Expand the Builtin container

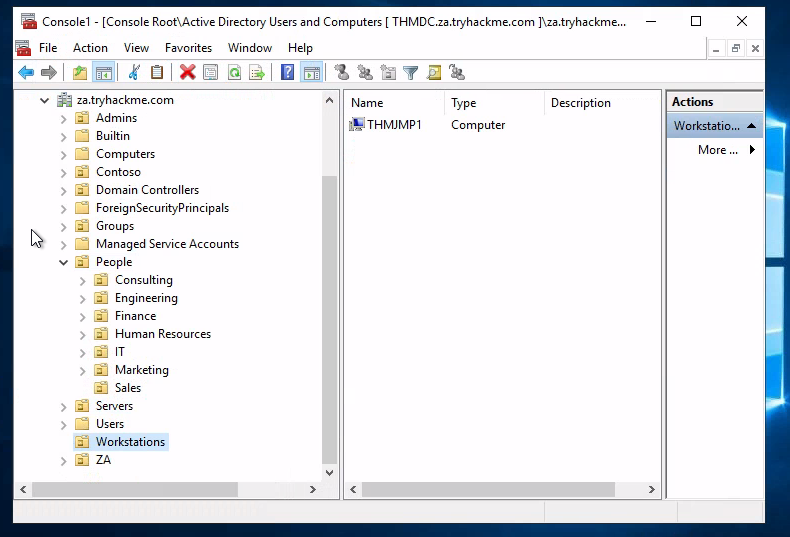click(63, 137)
